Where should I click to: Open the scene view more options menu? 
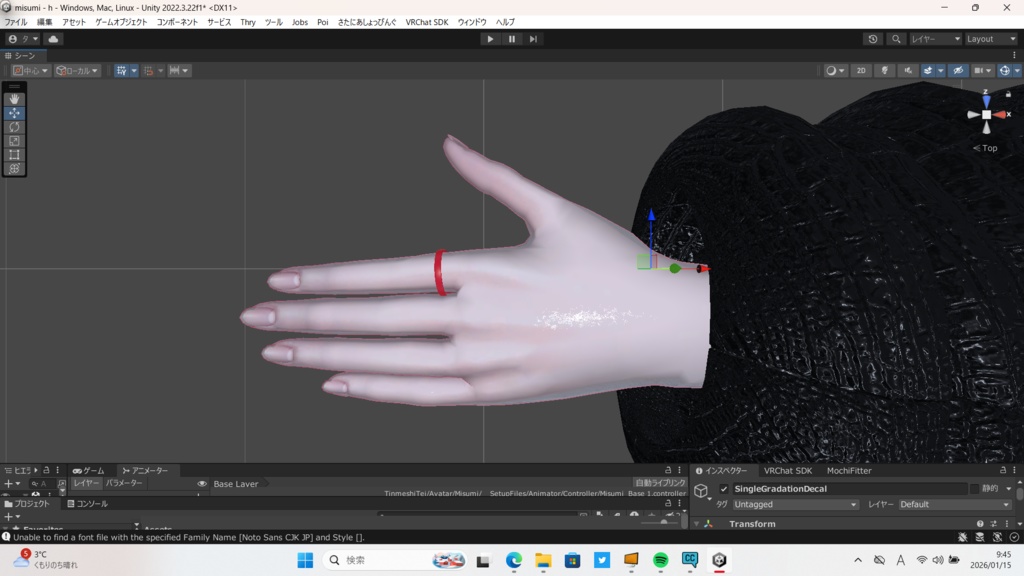(1014, 56)
